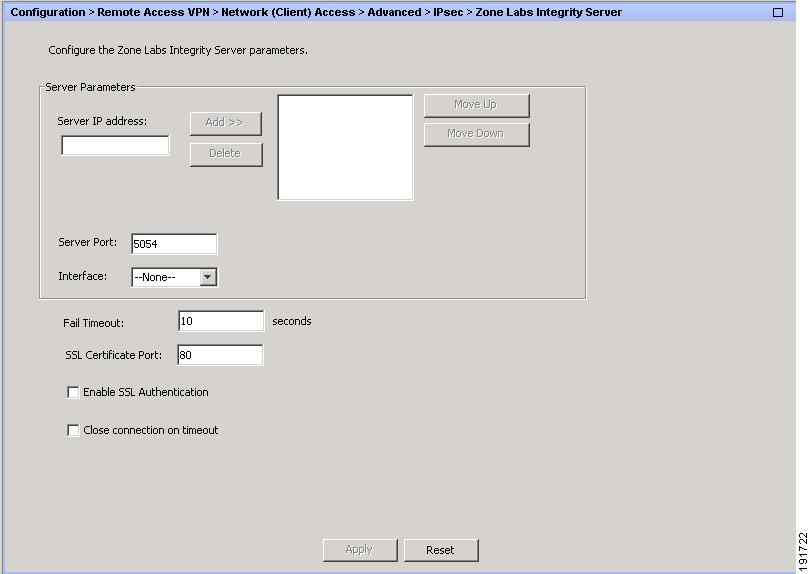Click the 'SSL Certificate Port:' label
Viewport: 809px width, 574px height.
point(114,355)
